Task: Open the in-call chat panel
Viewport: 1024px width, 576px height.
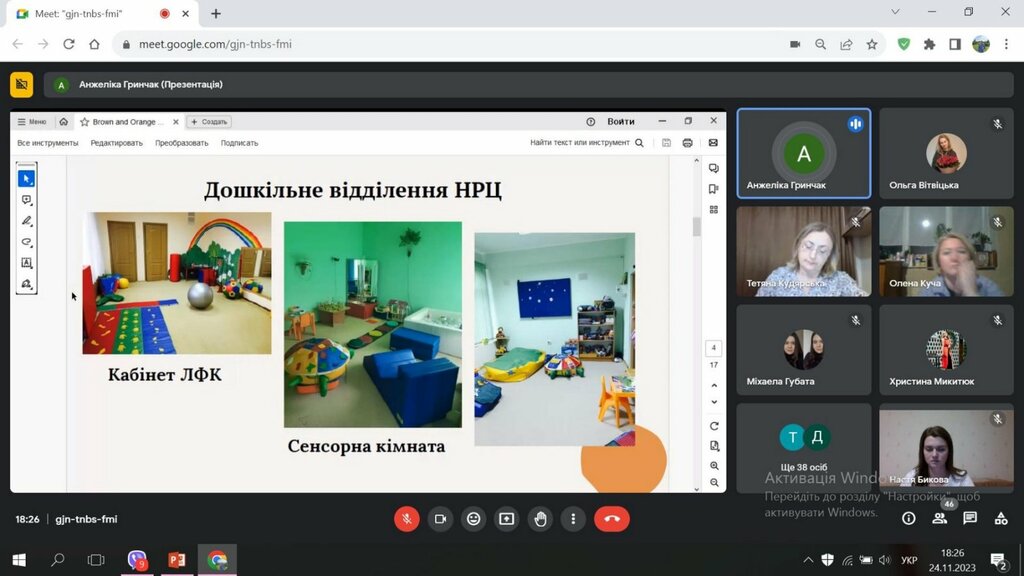Action: click(970, 518)
